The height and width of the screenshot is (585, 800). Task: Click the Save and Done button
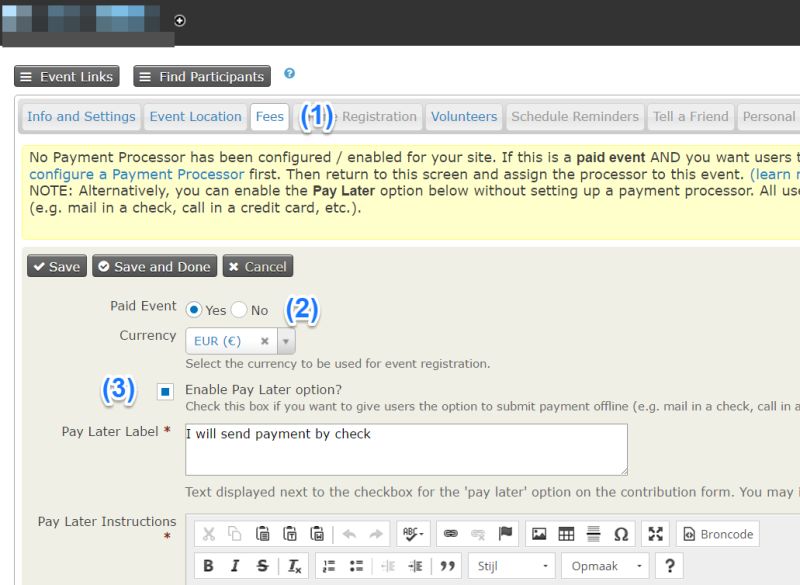click(x=154, y=266)
